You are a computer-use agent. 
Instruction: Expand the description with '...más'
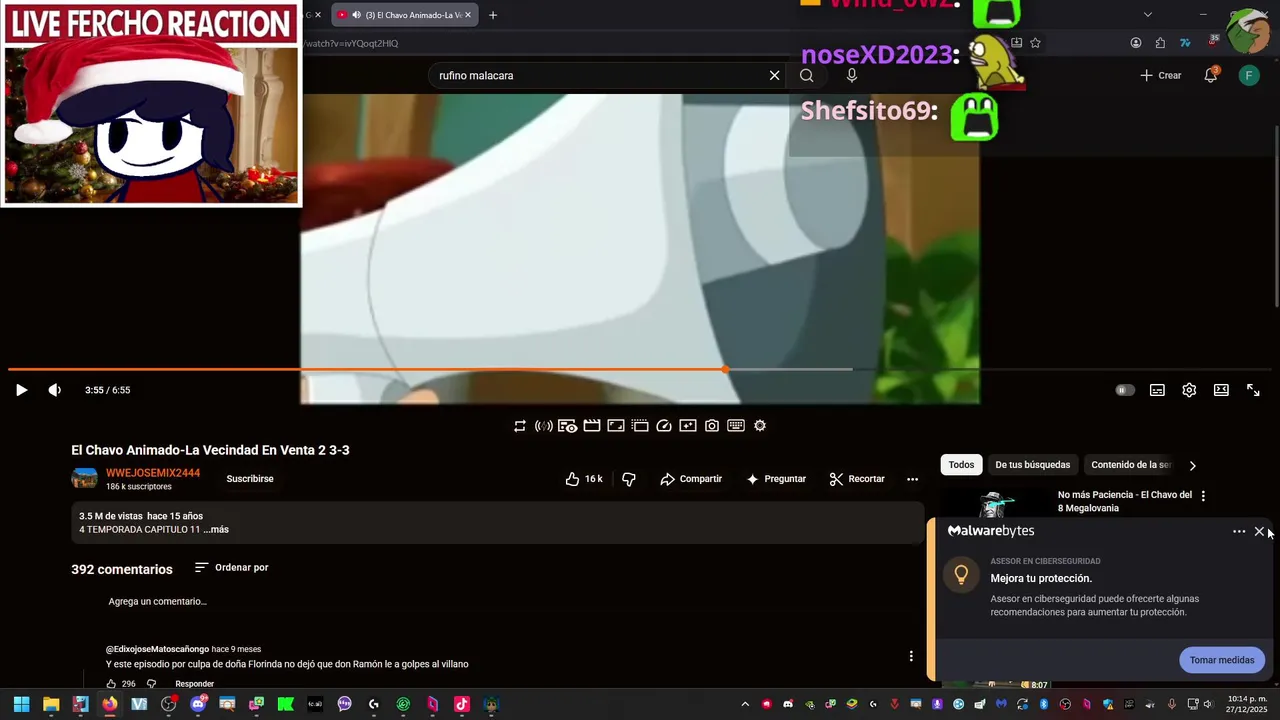point(216,529)
